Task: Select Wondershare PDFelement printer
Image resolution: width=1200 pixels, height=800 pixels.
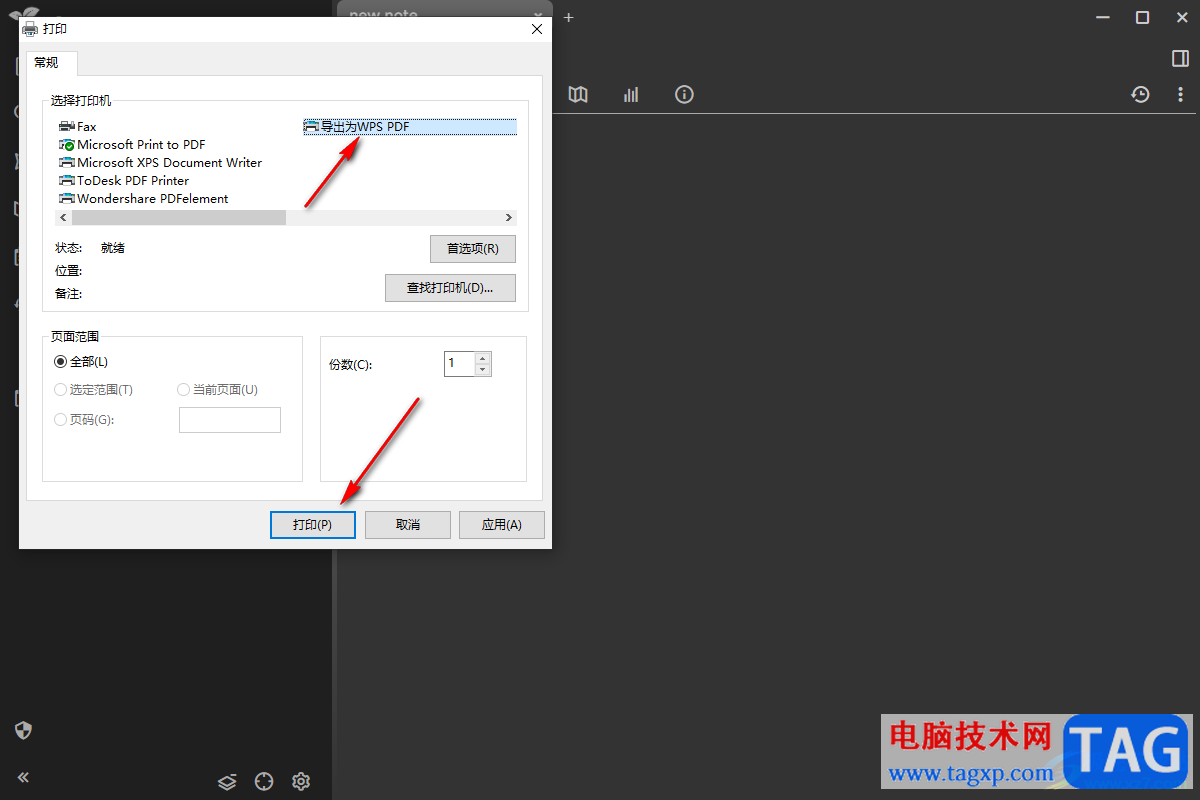Action: click(x=143, y=199)
